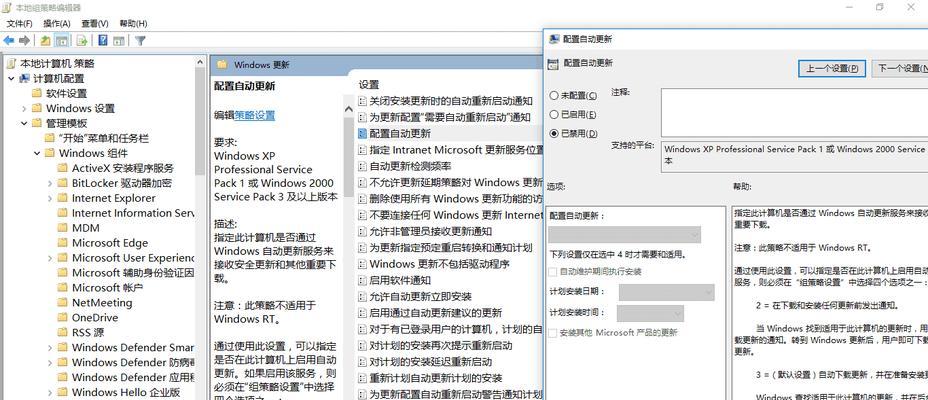Expand the Microsoft User Experience node
This screenshot has width=928, height=400.
point(50,258)
